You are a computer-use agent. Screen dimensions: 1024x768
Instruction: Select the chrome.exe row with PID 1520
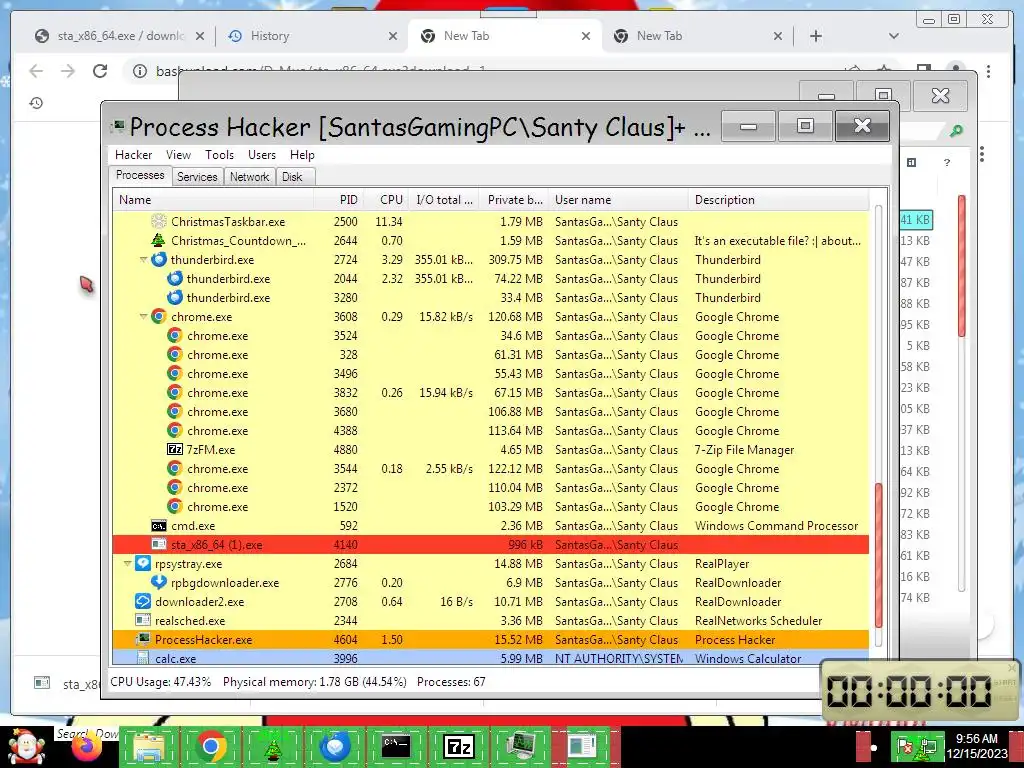click(490, 507)
